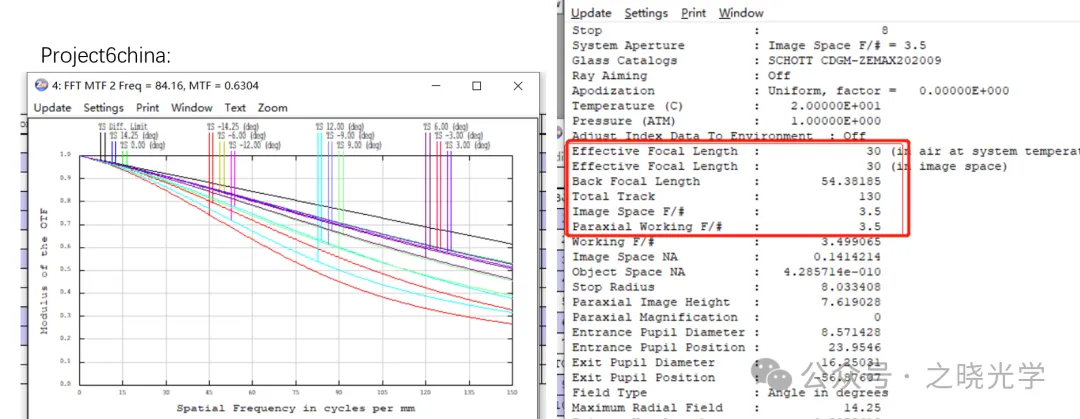Click the Diff. Limit legend label

tap(114, 126)
